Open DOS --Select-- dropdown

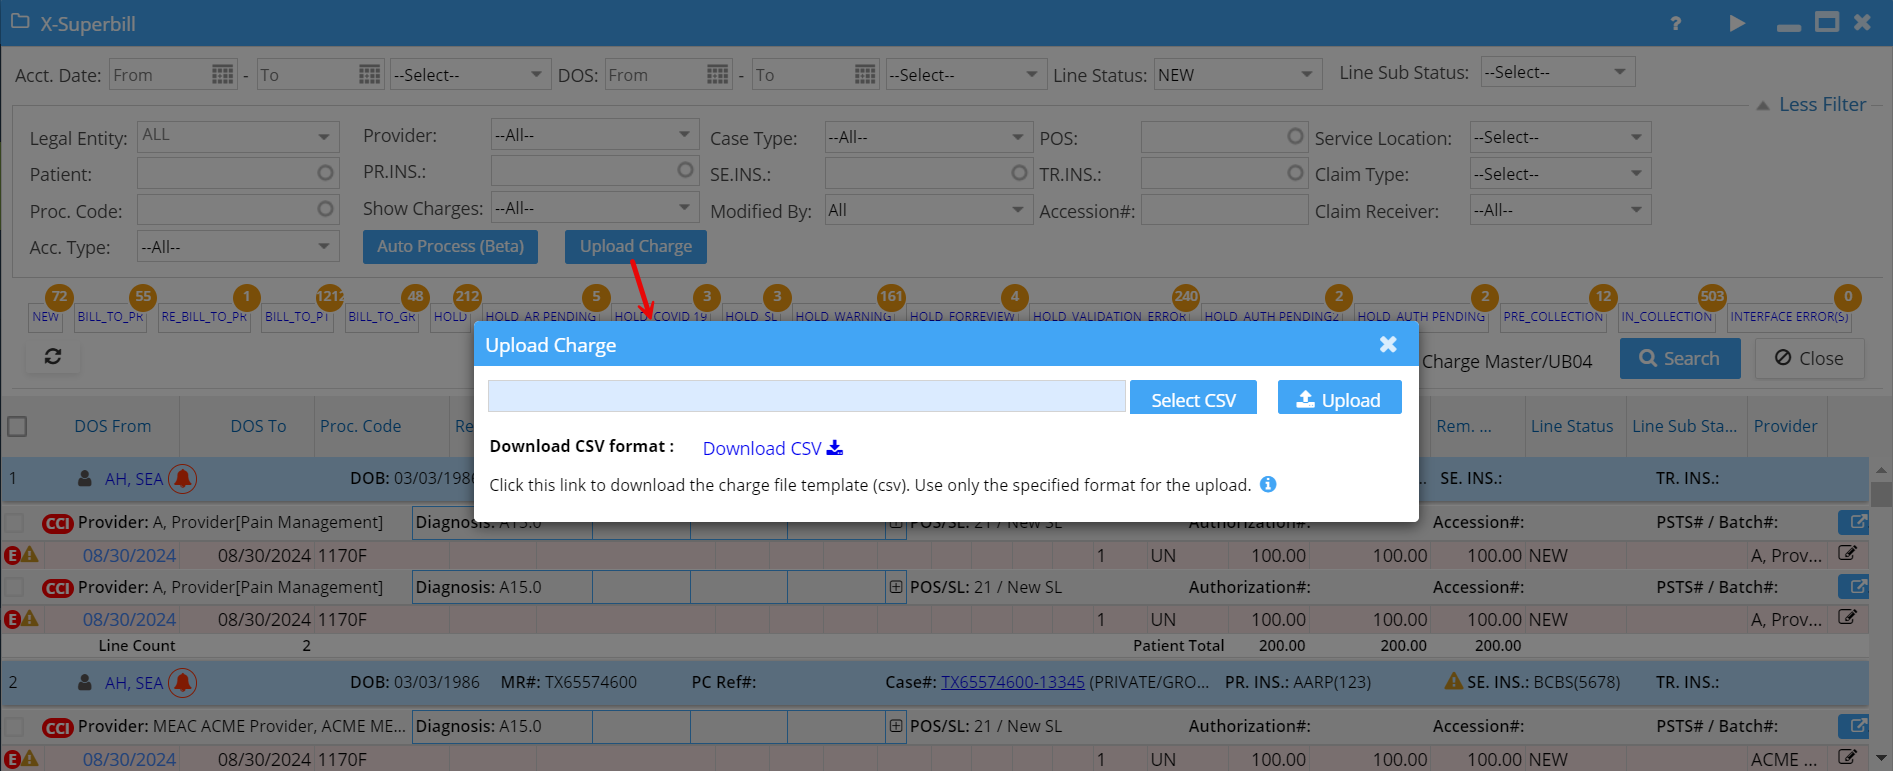click(965, 74)
